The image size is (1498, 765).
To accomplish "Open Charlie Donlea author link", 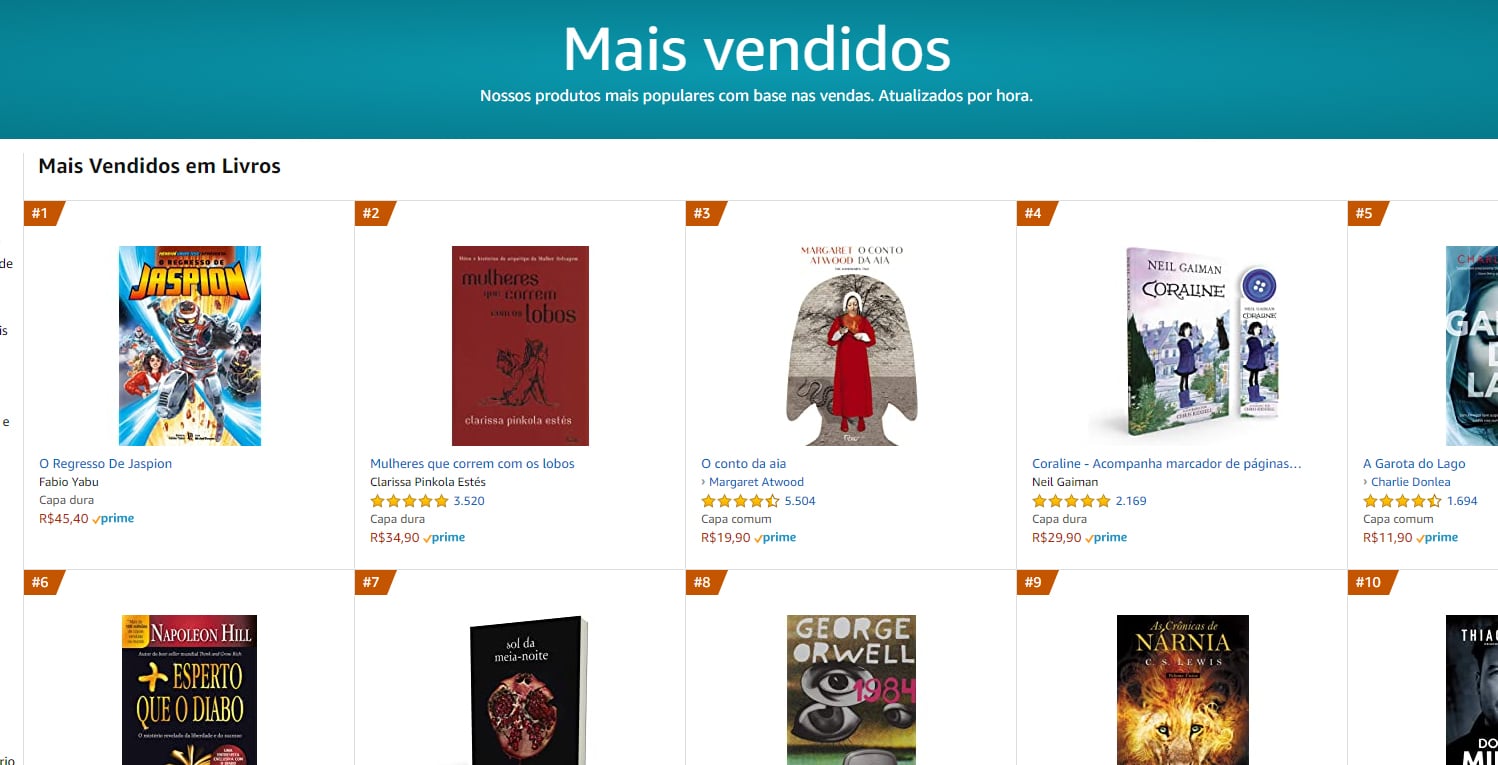I will (x=1410, y=482).
